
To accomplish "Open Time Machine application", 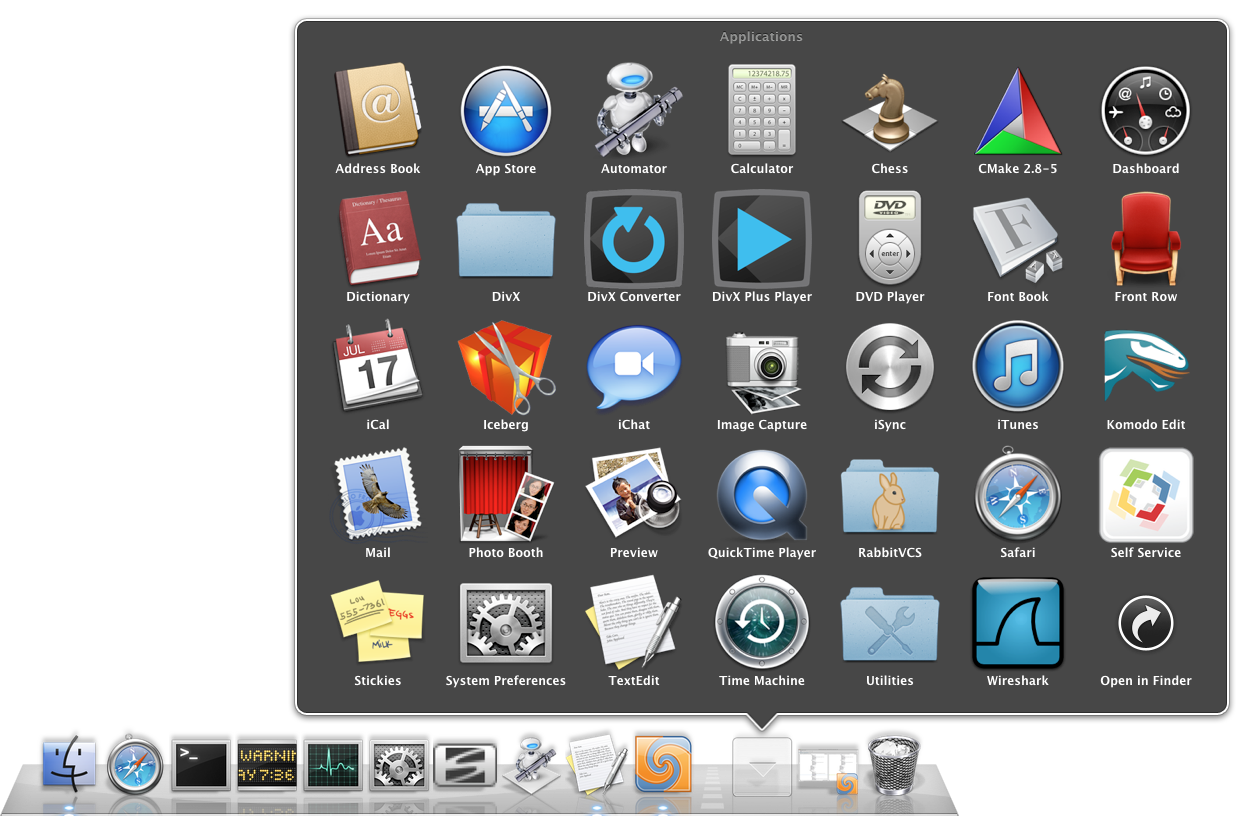I will click(x=761, y=623).
